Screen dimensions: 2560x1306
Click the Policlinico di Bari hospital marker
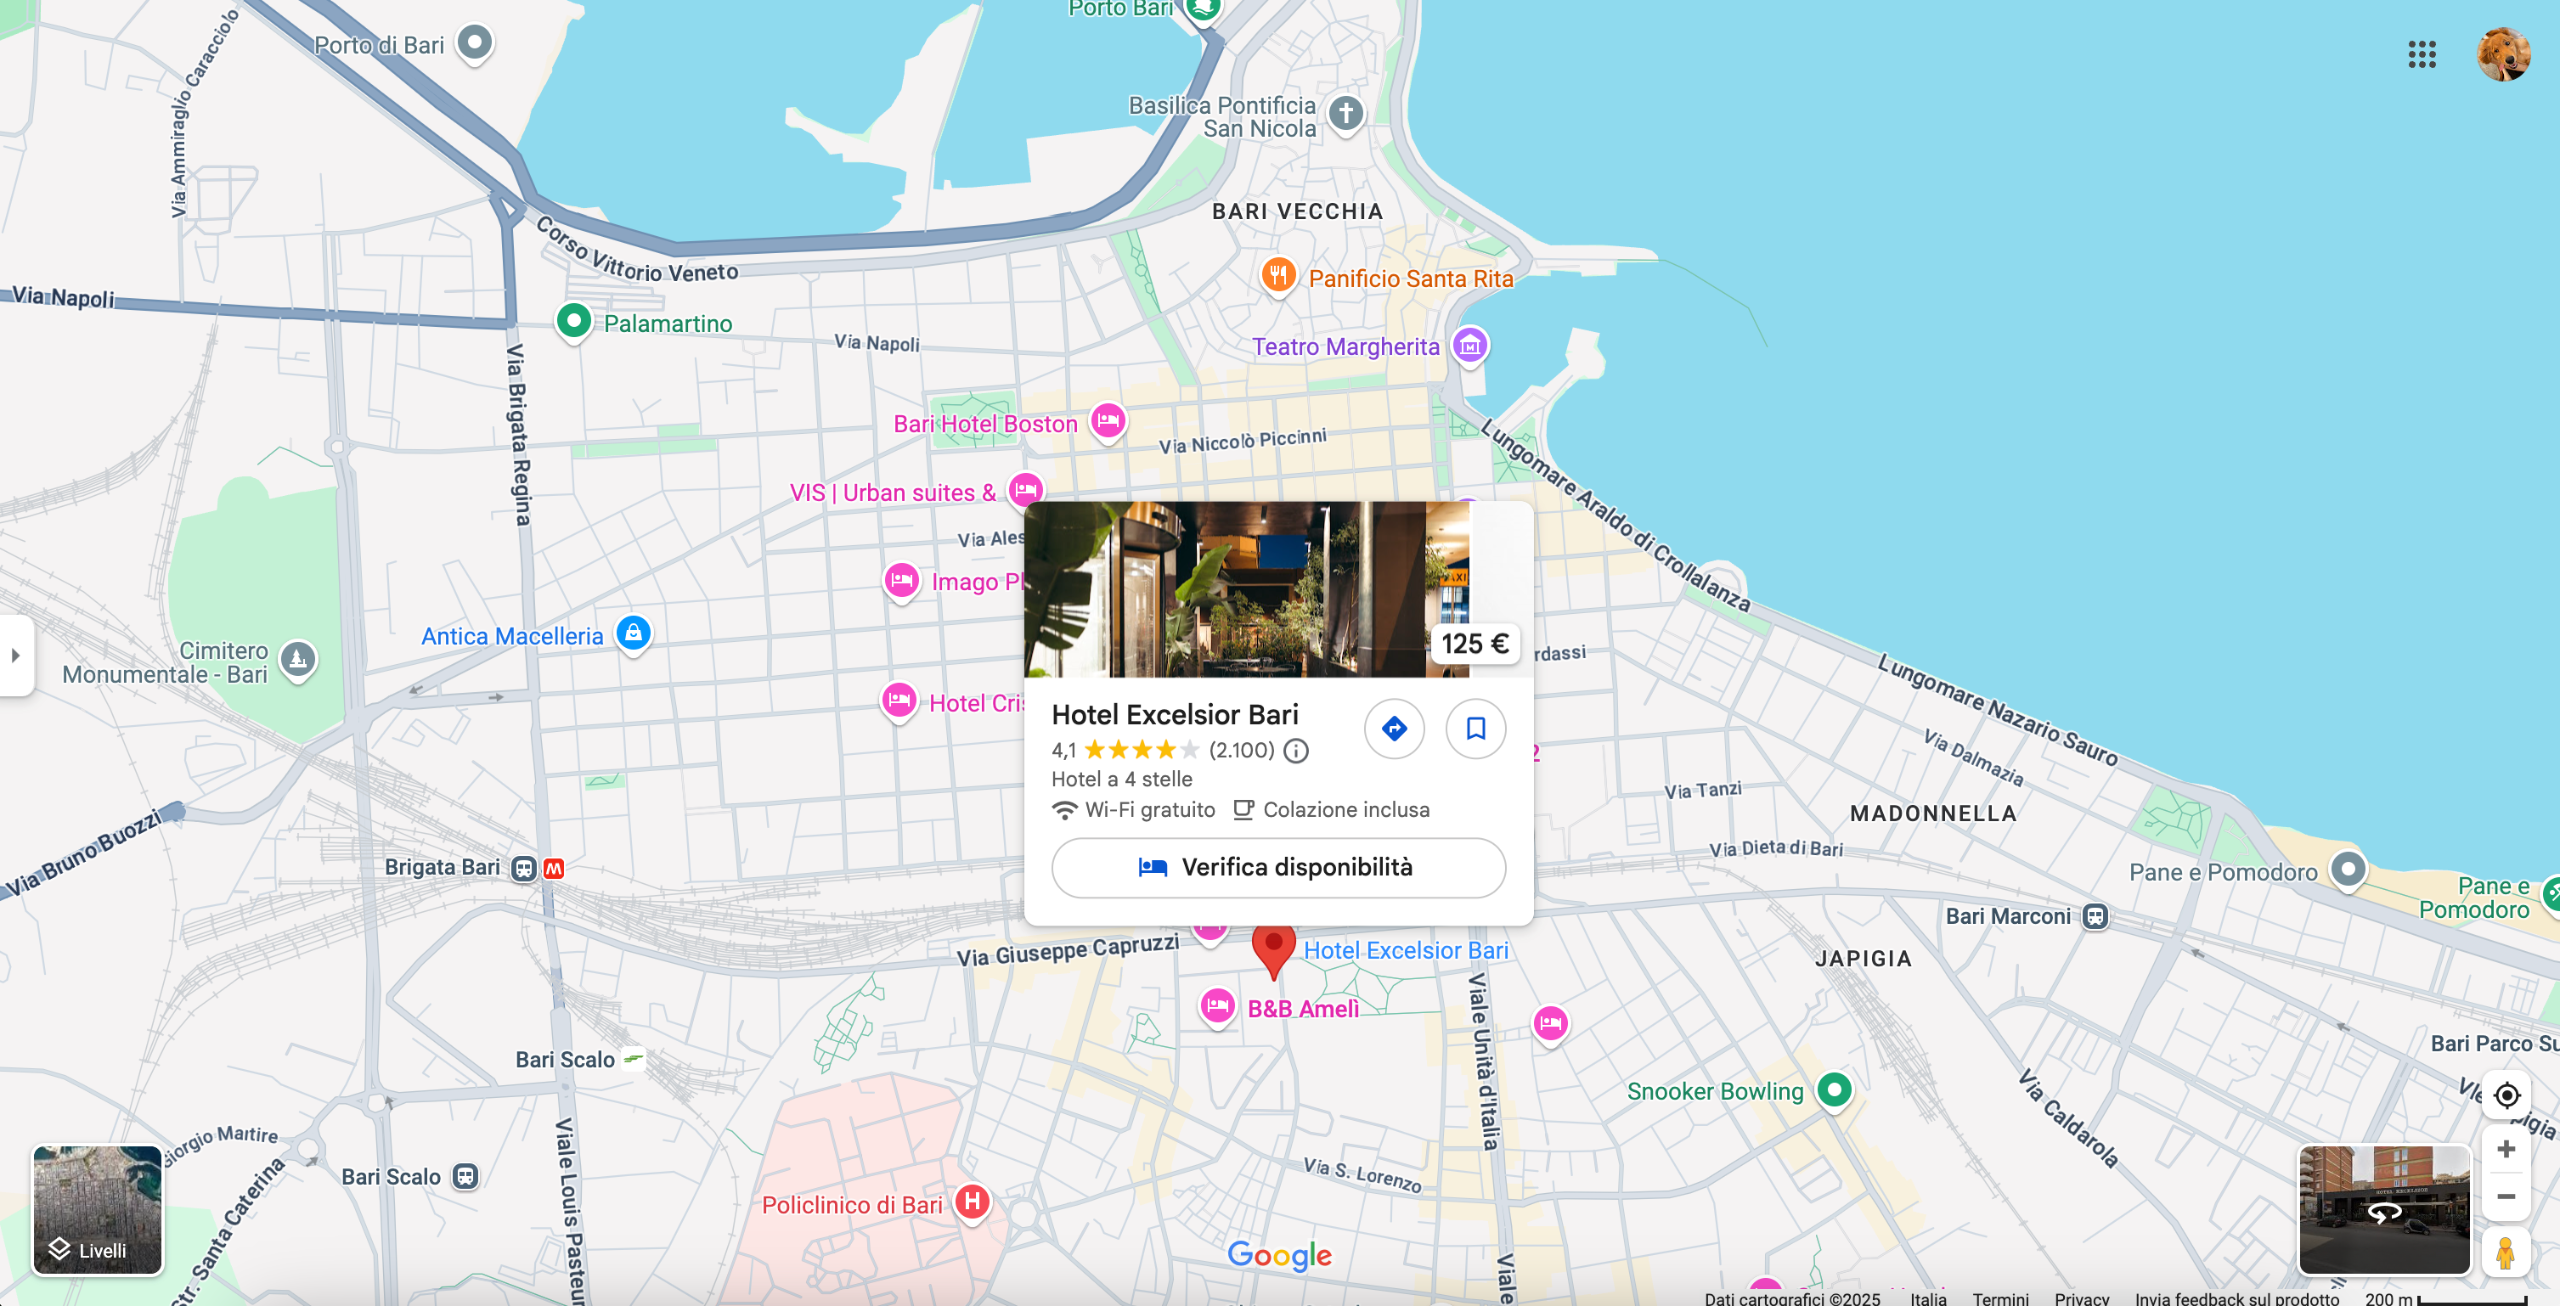tap(972, 1201)
